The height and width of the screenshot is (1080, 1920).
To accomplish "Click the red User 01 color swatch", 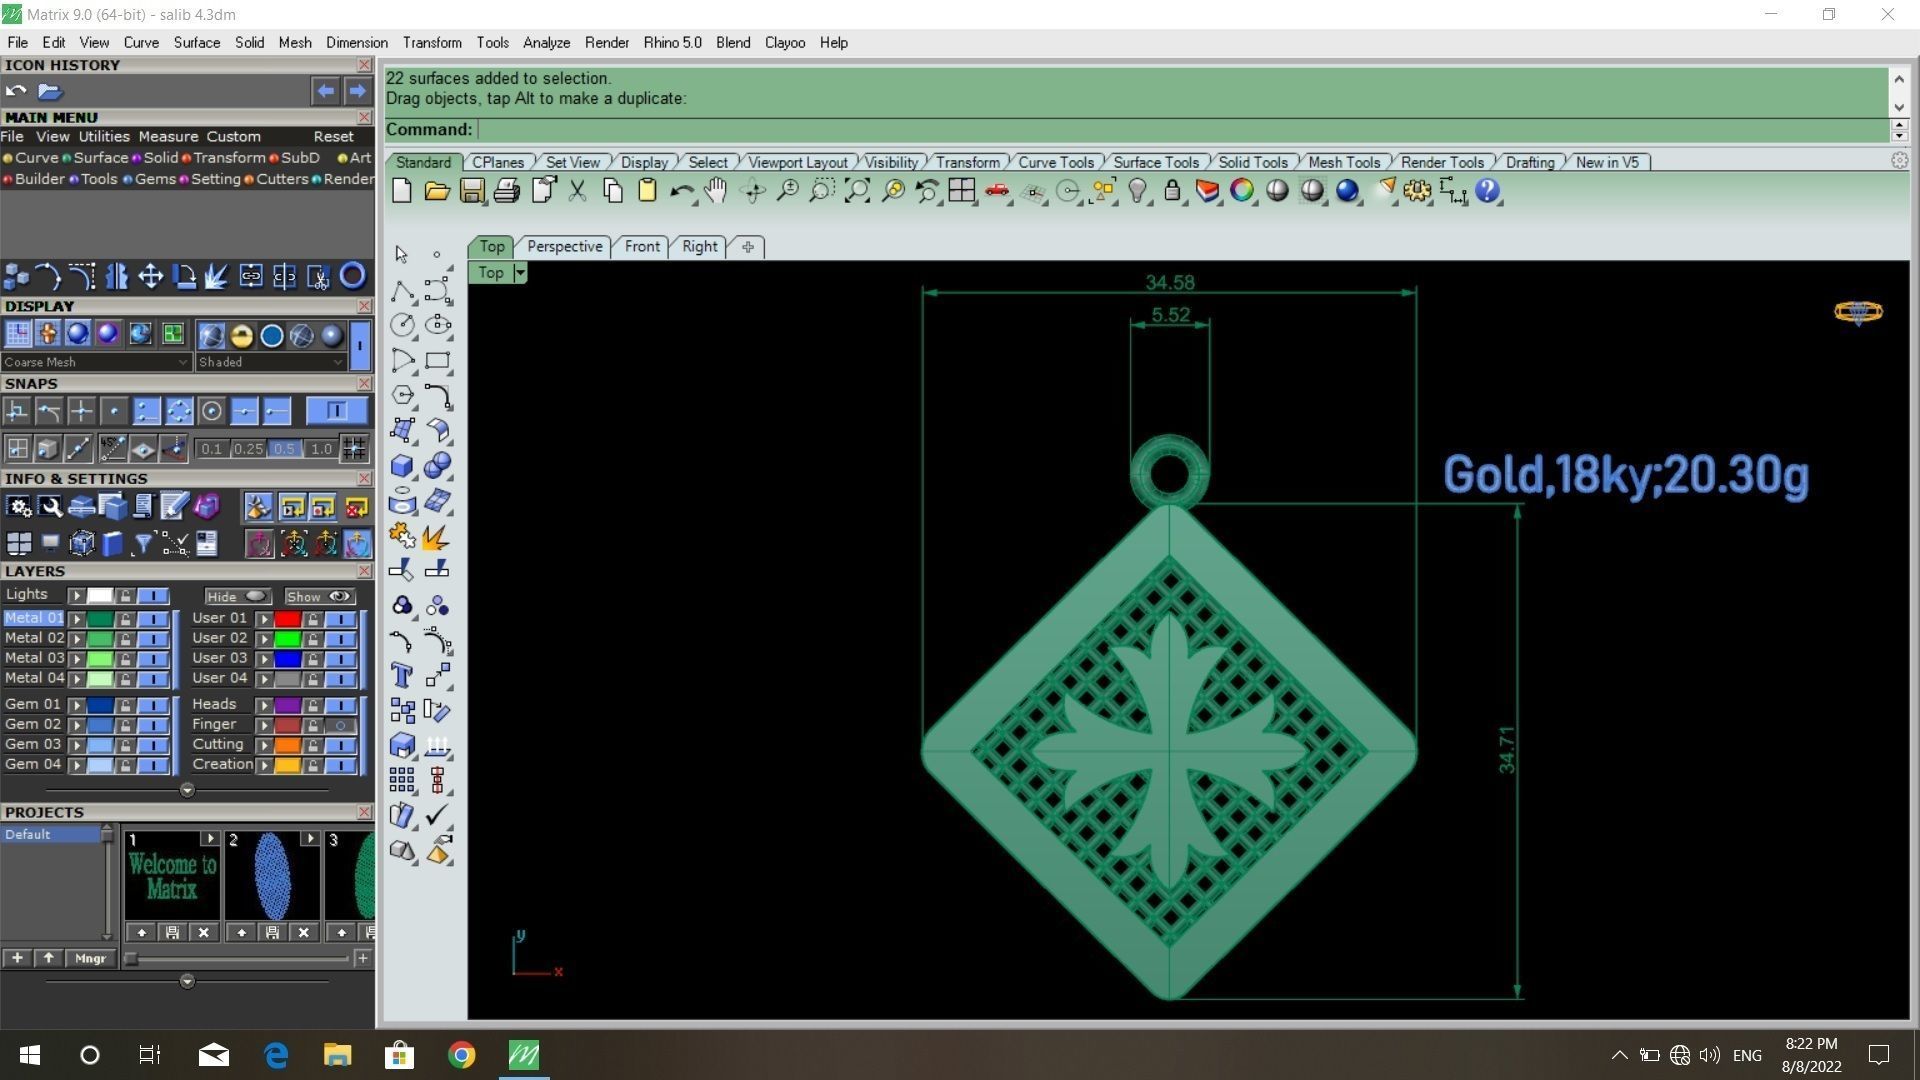I will (x=288, y=619).
